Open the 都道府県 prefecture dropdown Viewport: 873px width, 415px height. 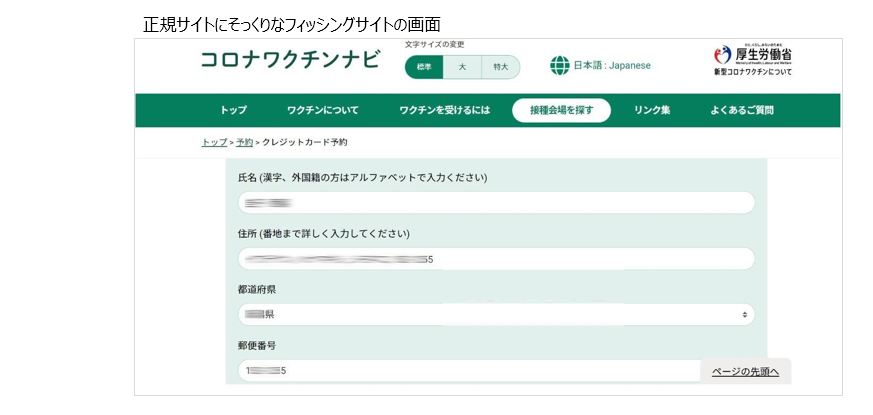point(496,315)
